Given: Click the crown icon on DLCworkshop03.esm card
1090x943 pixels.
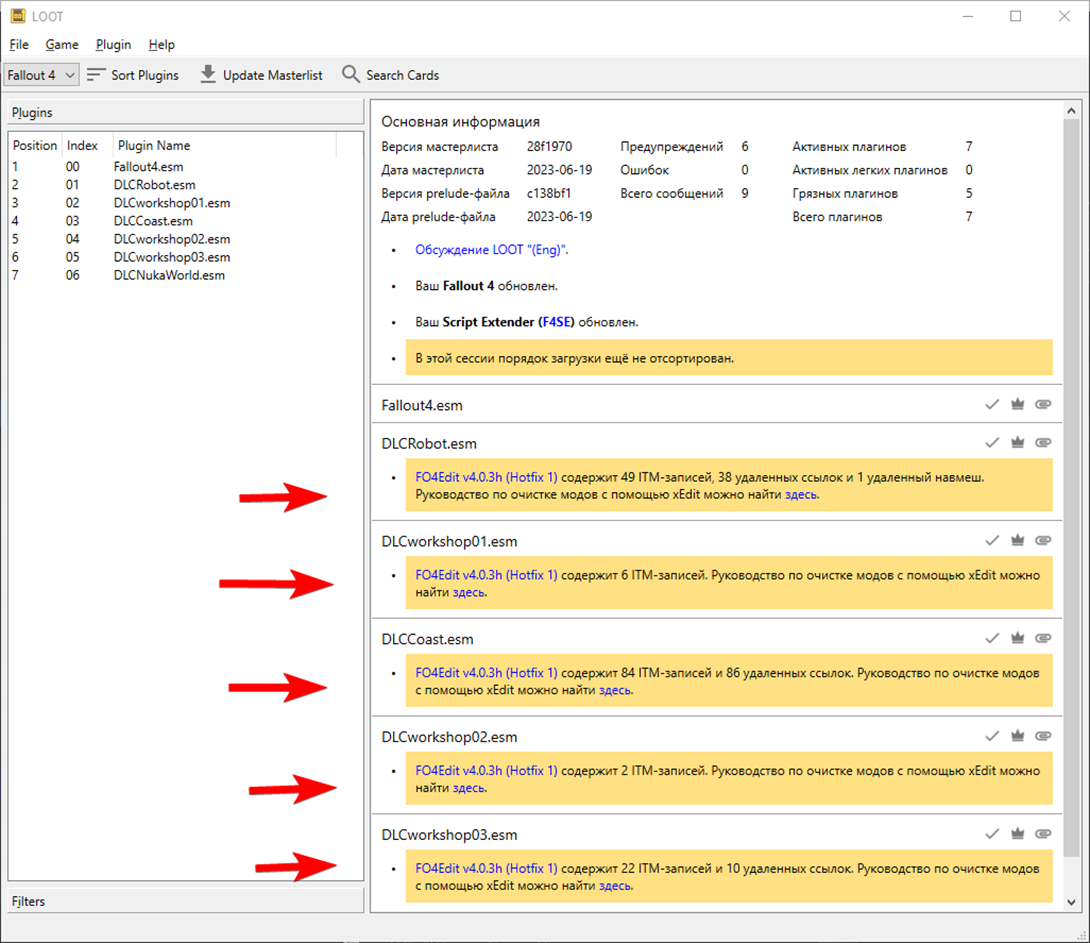Looking at the screenshot, I should [x=1018, y=834].
